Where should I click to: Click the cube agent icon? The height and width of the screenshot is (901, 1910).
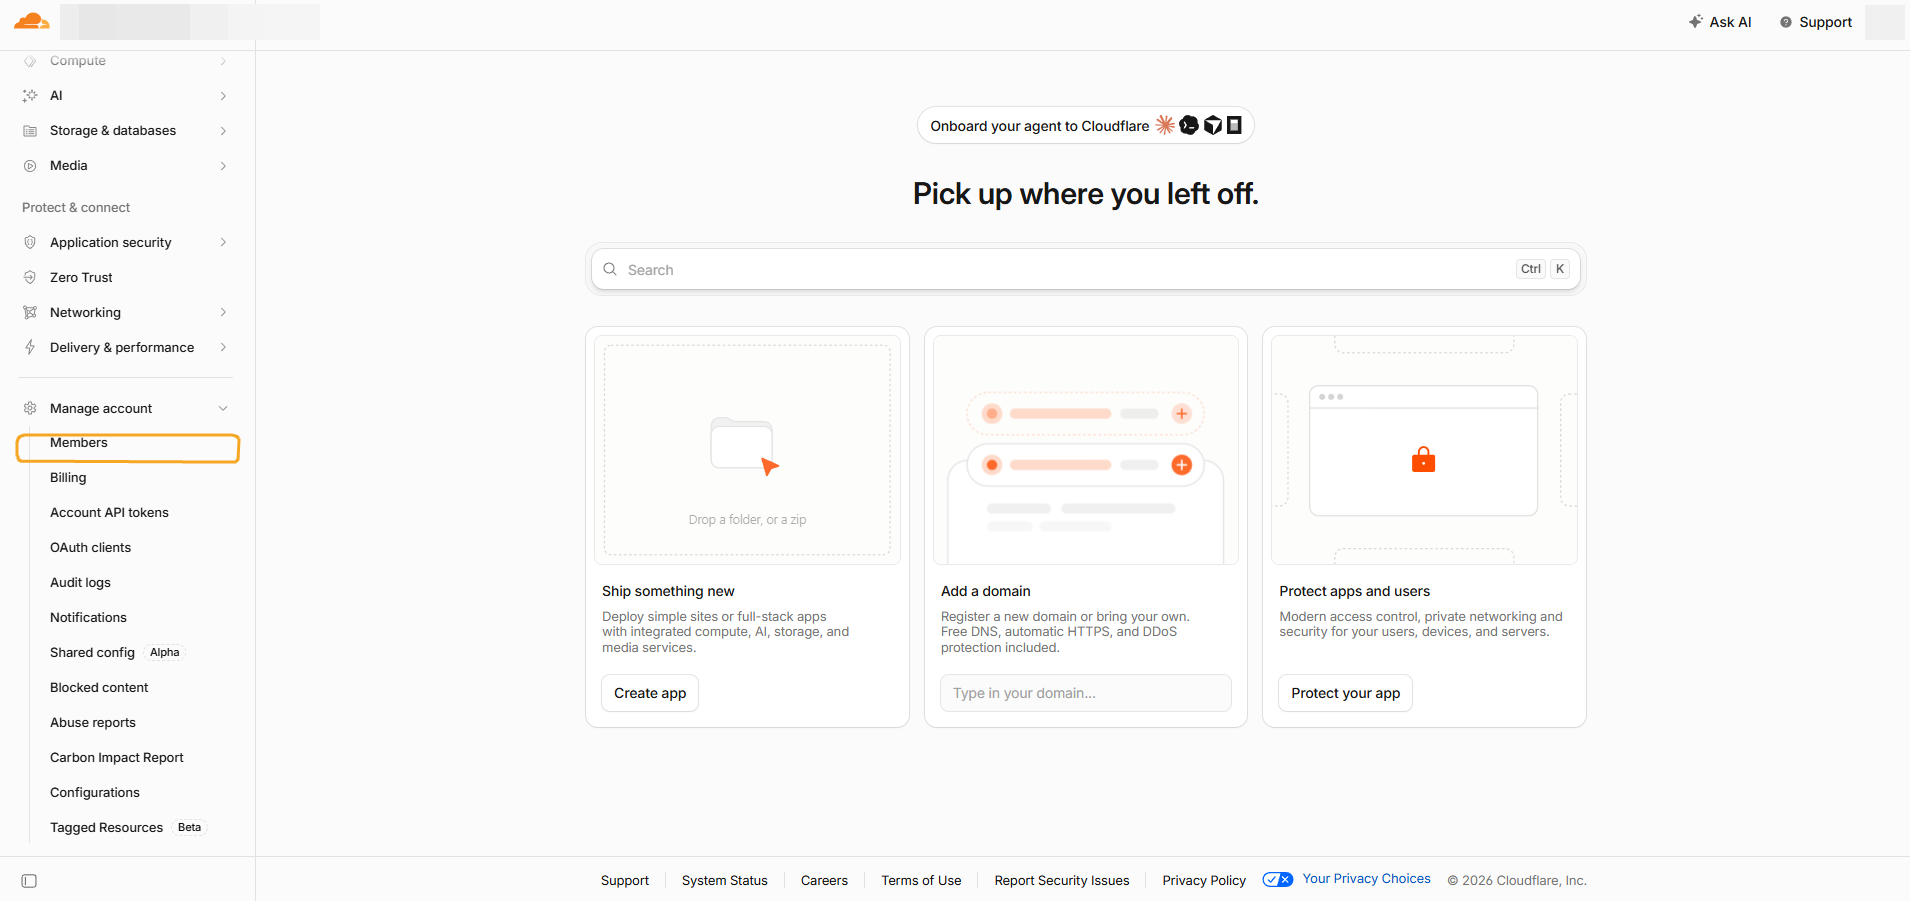click(x=1213, y=125)
